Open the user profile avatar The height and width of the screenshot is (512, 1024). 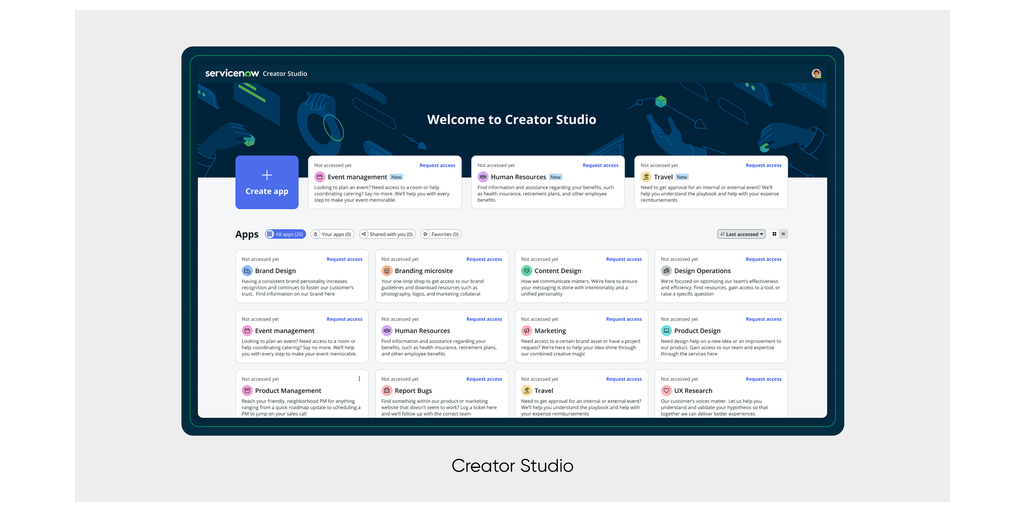(816, 74)
